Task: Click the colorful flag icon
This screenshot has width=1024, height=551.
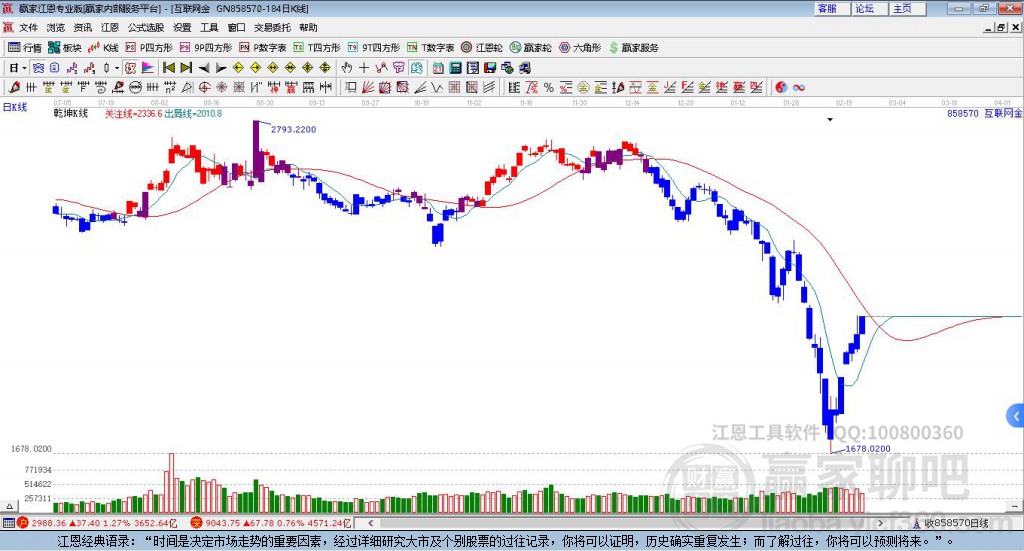Action: click(x=148, y=68)
